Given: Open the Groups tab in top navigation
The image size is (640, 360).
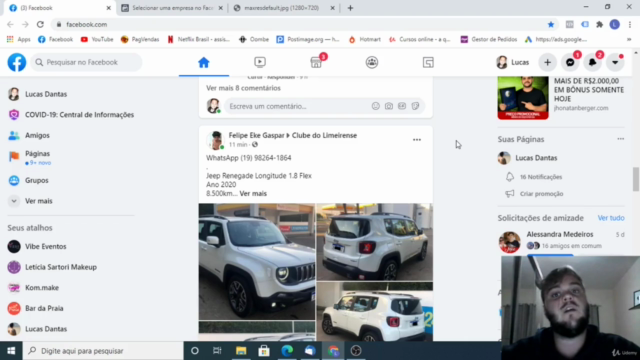Looking at the screenshot, I should click(372, 62).
